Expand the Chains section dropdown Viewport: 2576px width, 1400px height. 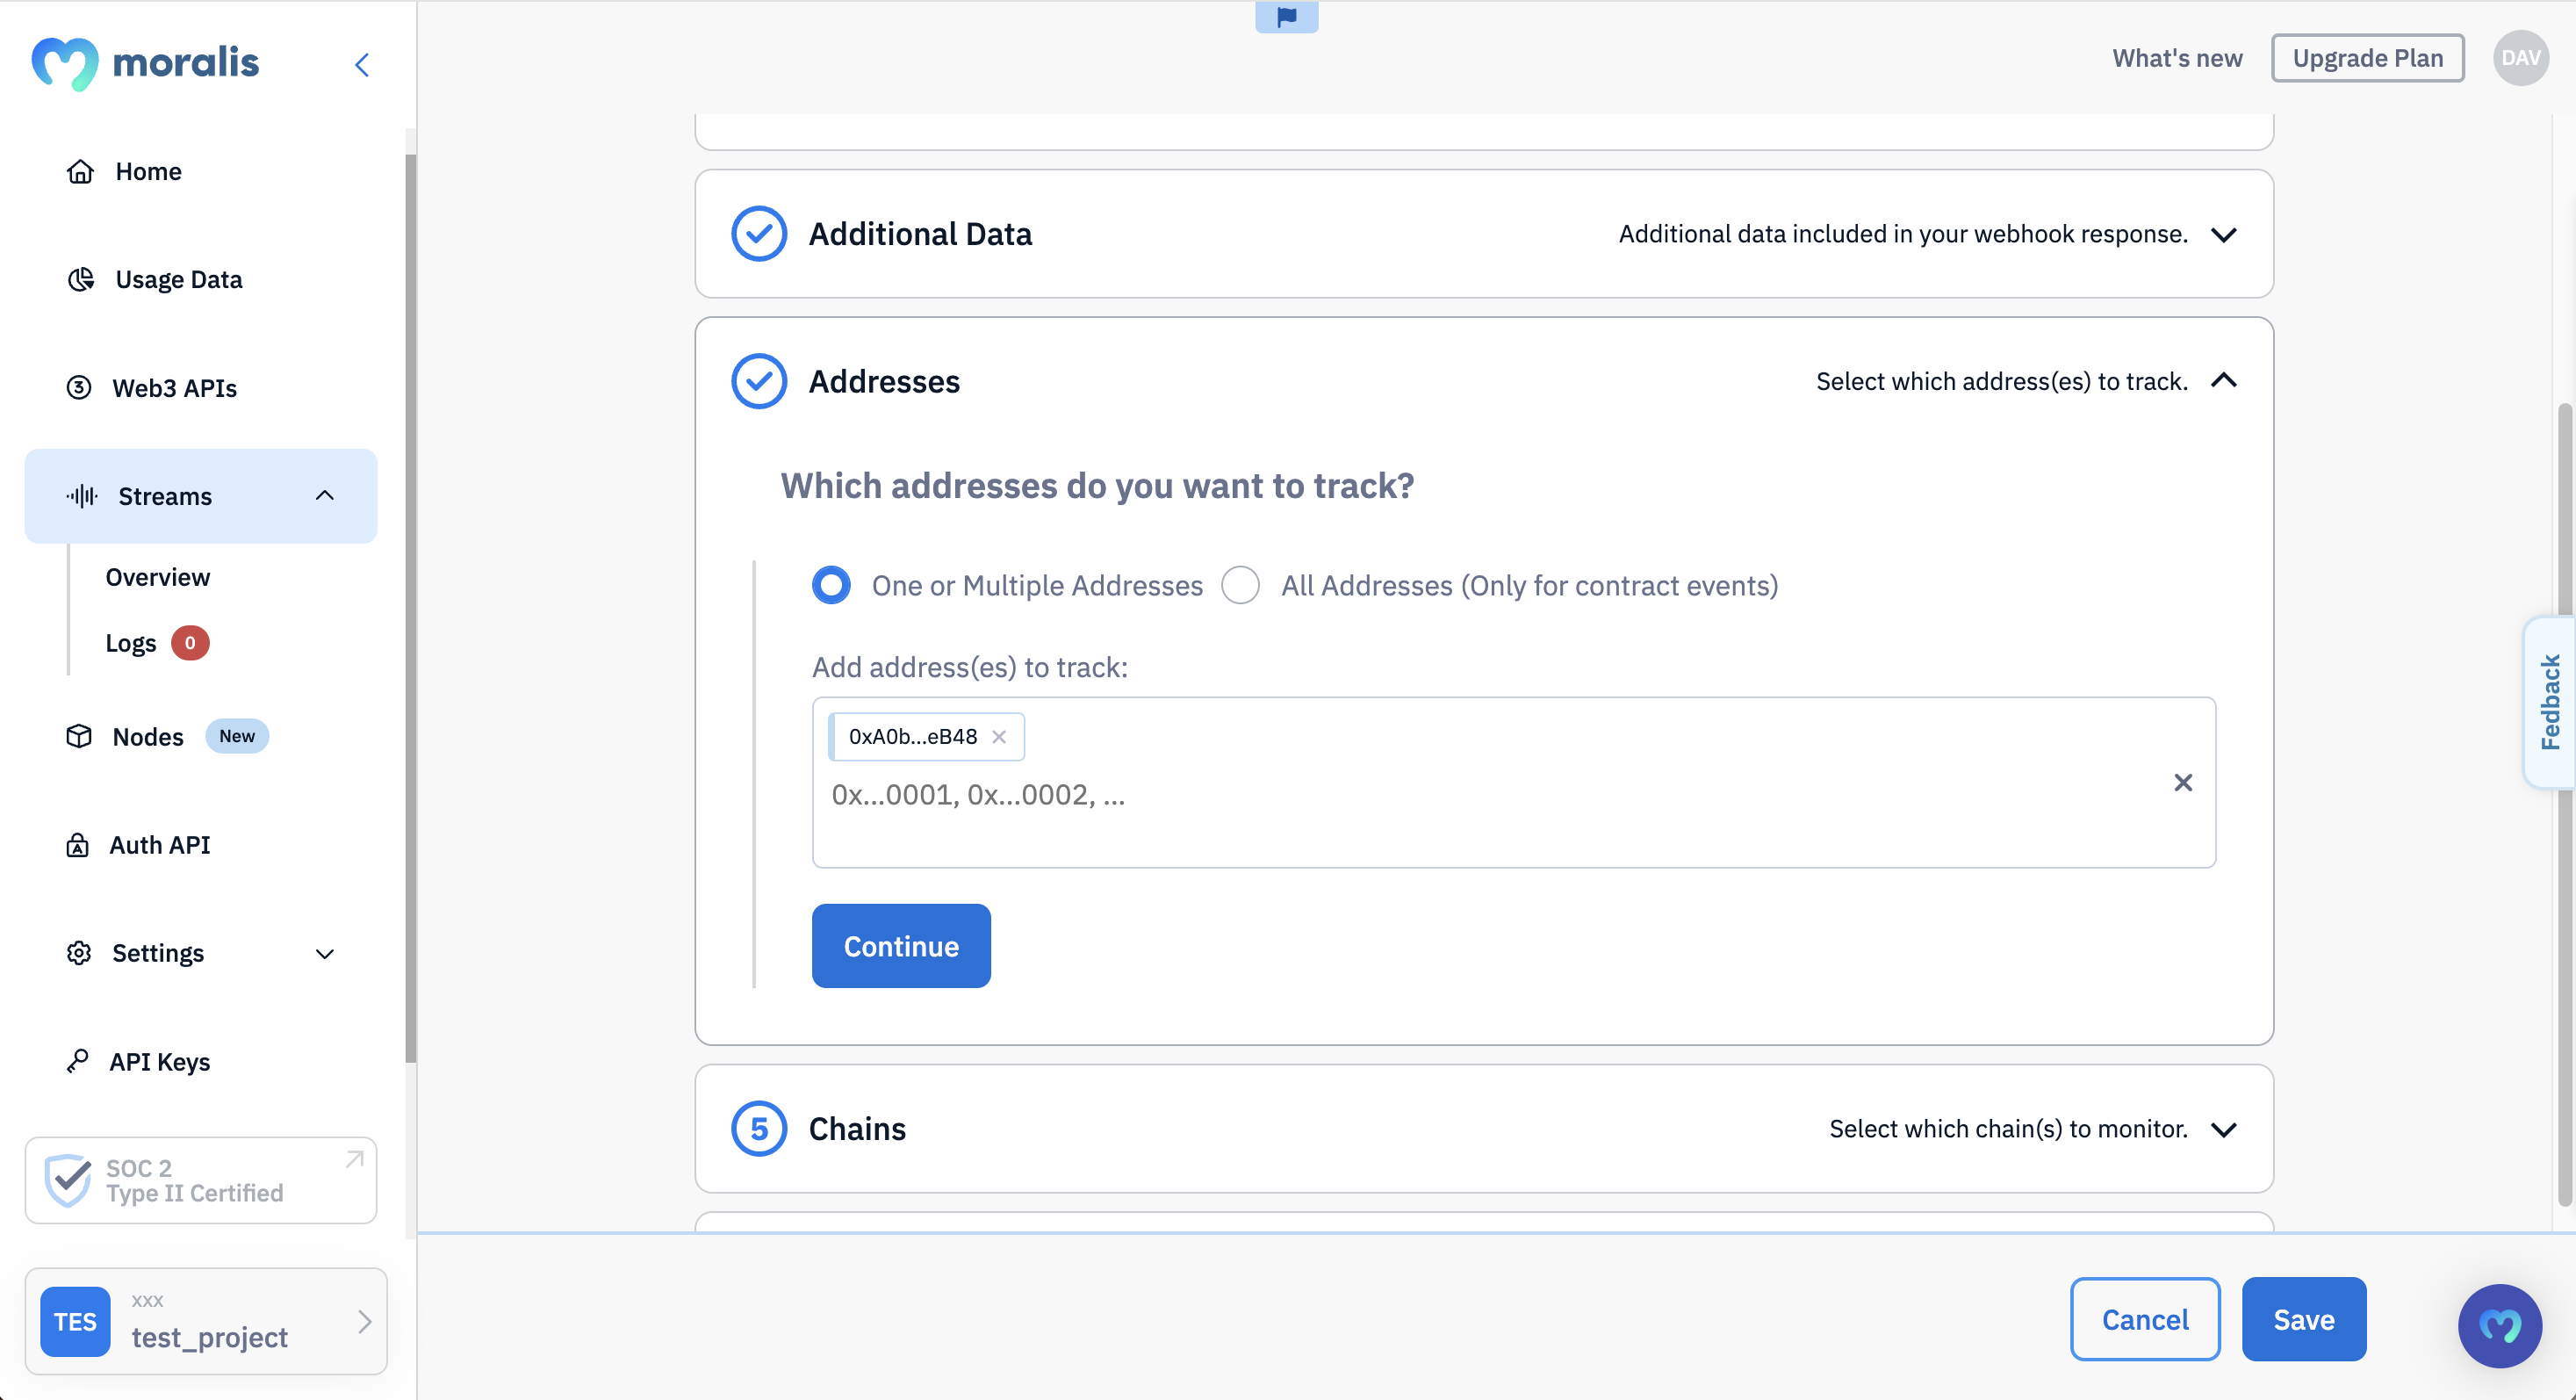(x=2223, y=1128)
